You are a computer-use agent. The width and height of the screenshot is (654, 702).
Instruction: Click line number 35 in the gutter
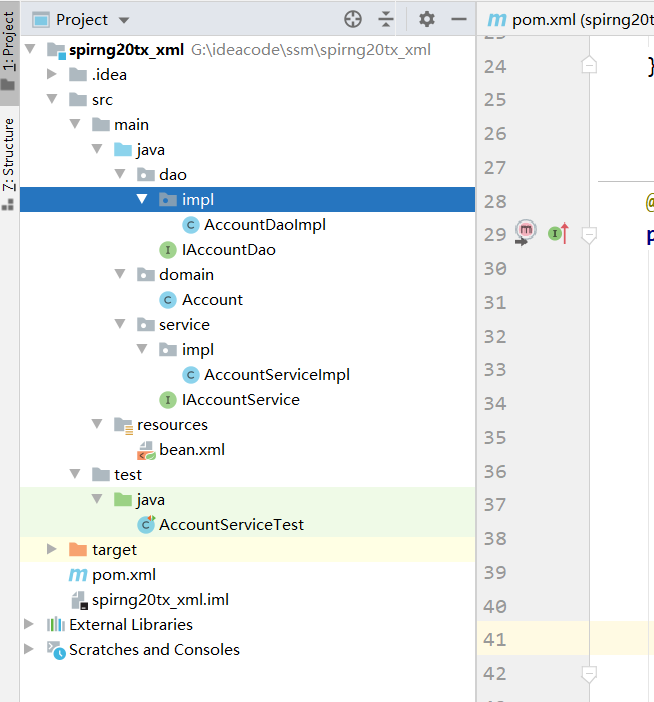click(495, 437)
